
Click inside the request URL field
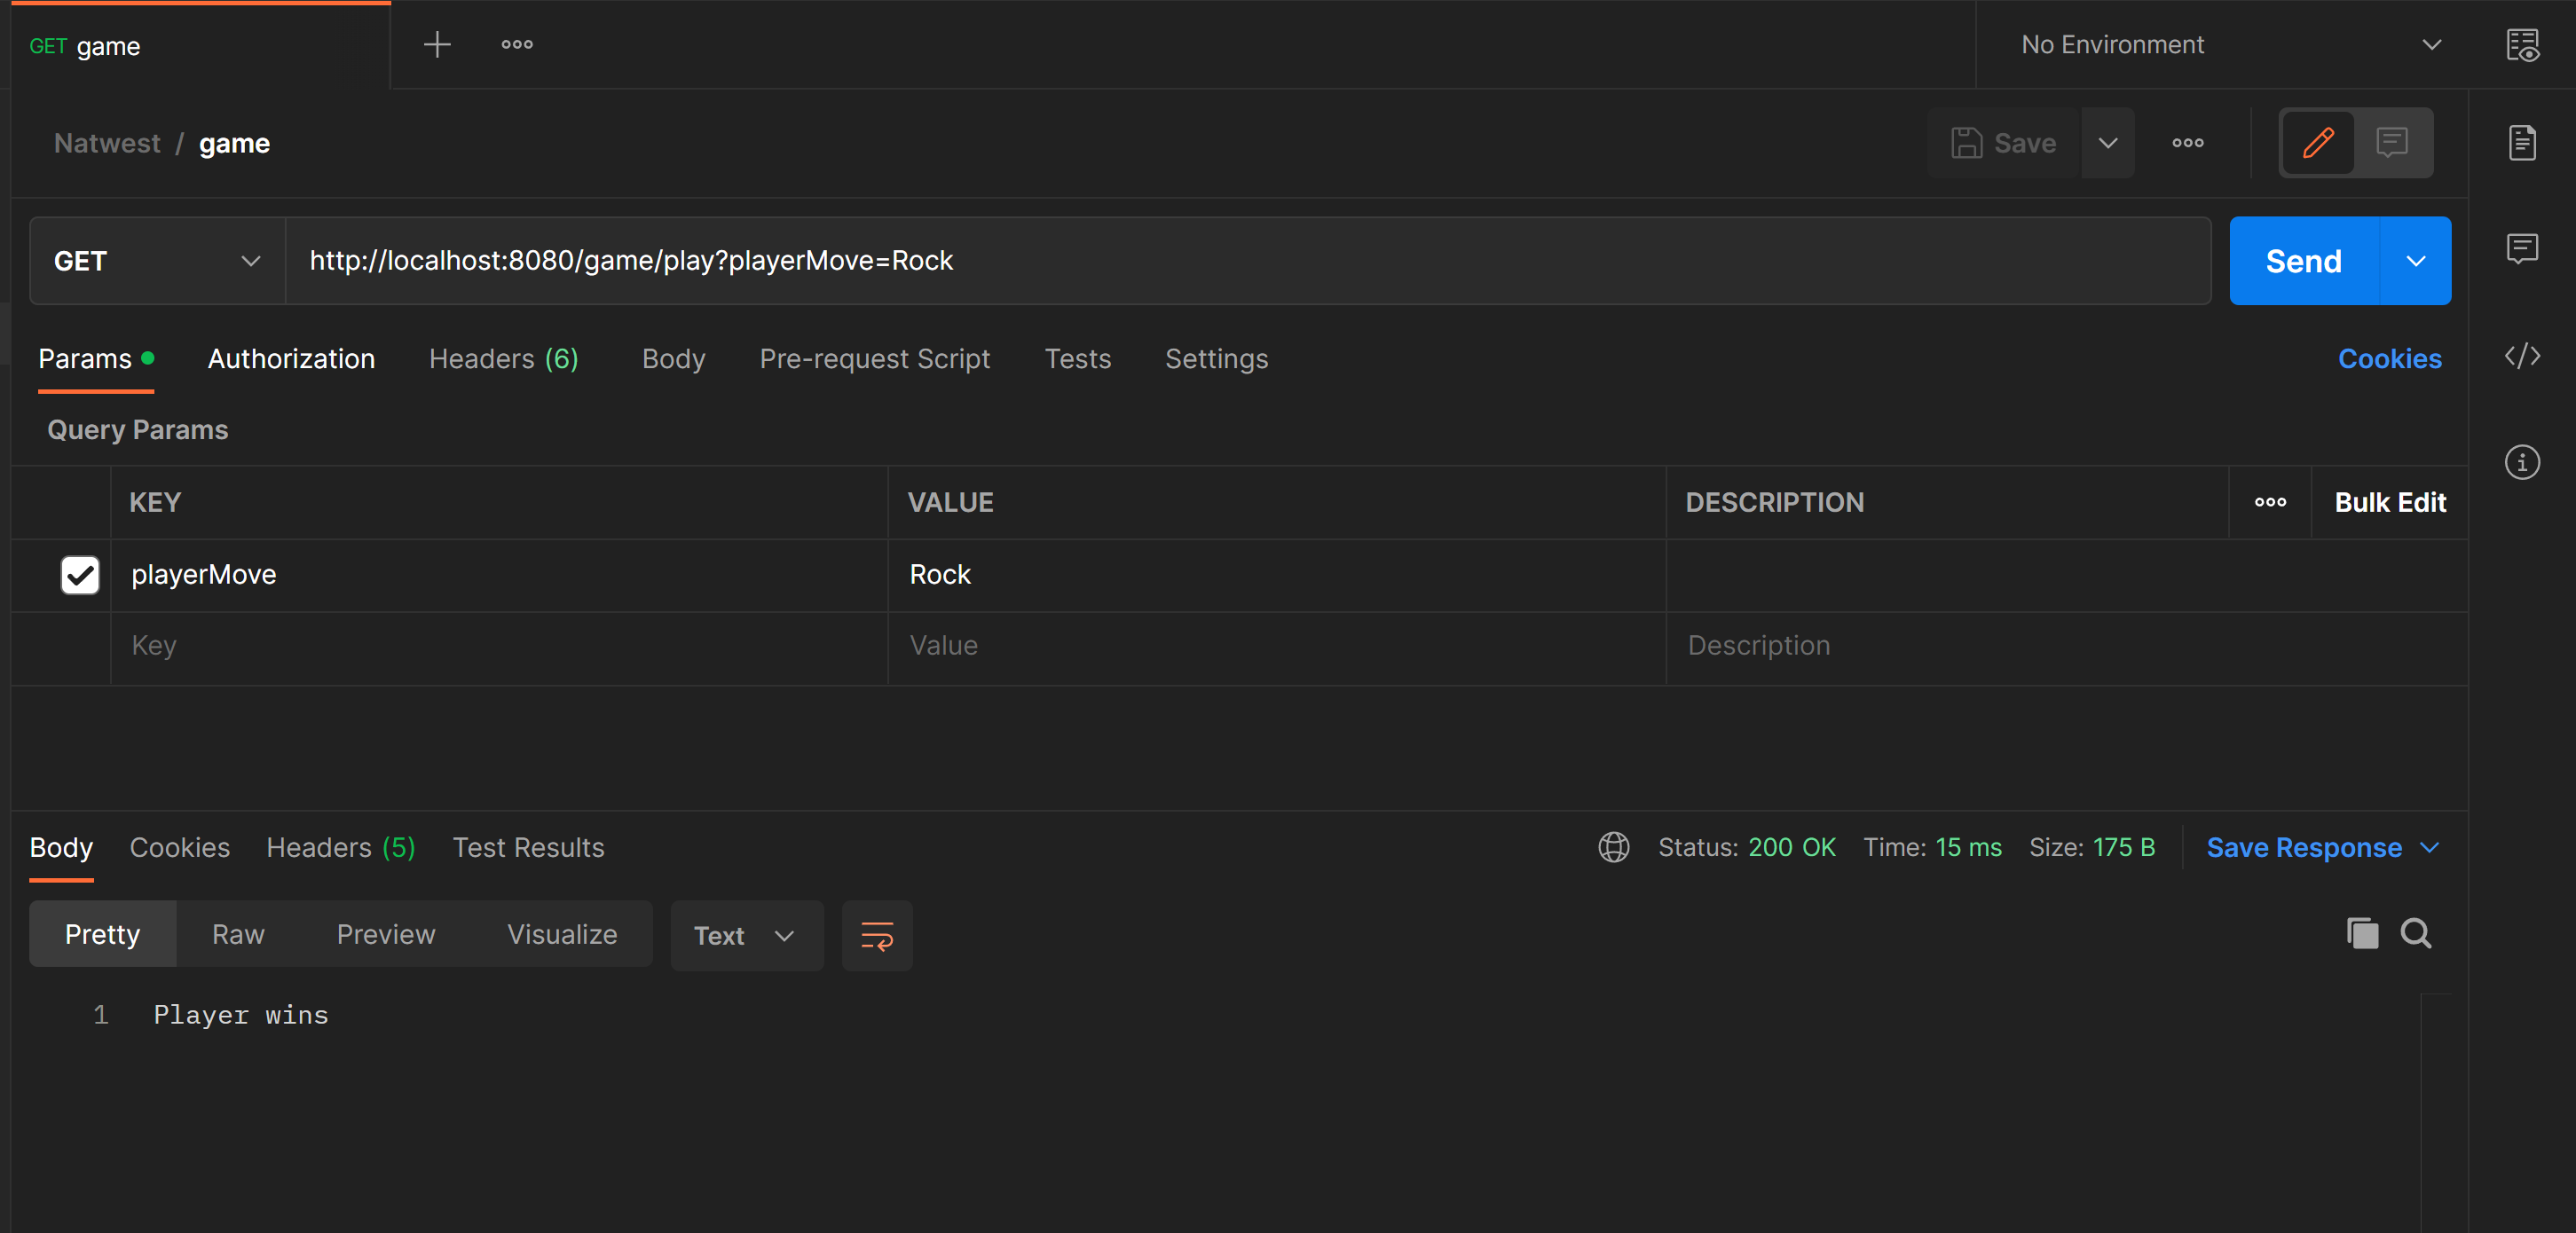[1200, 261]
